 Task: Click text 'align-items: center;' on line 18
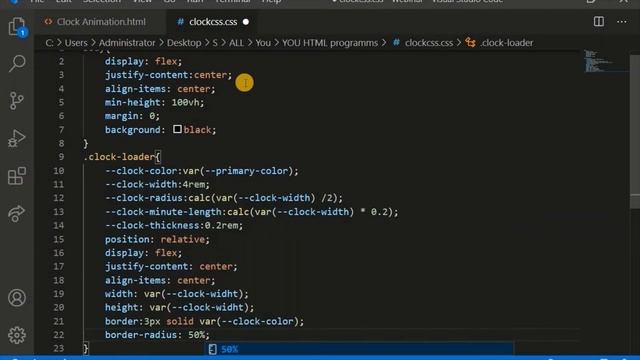(160, 280)
